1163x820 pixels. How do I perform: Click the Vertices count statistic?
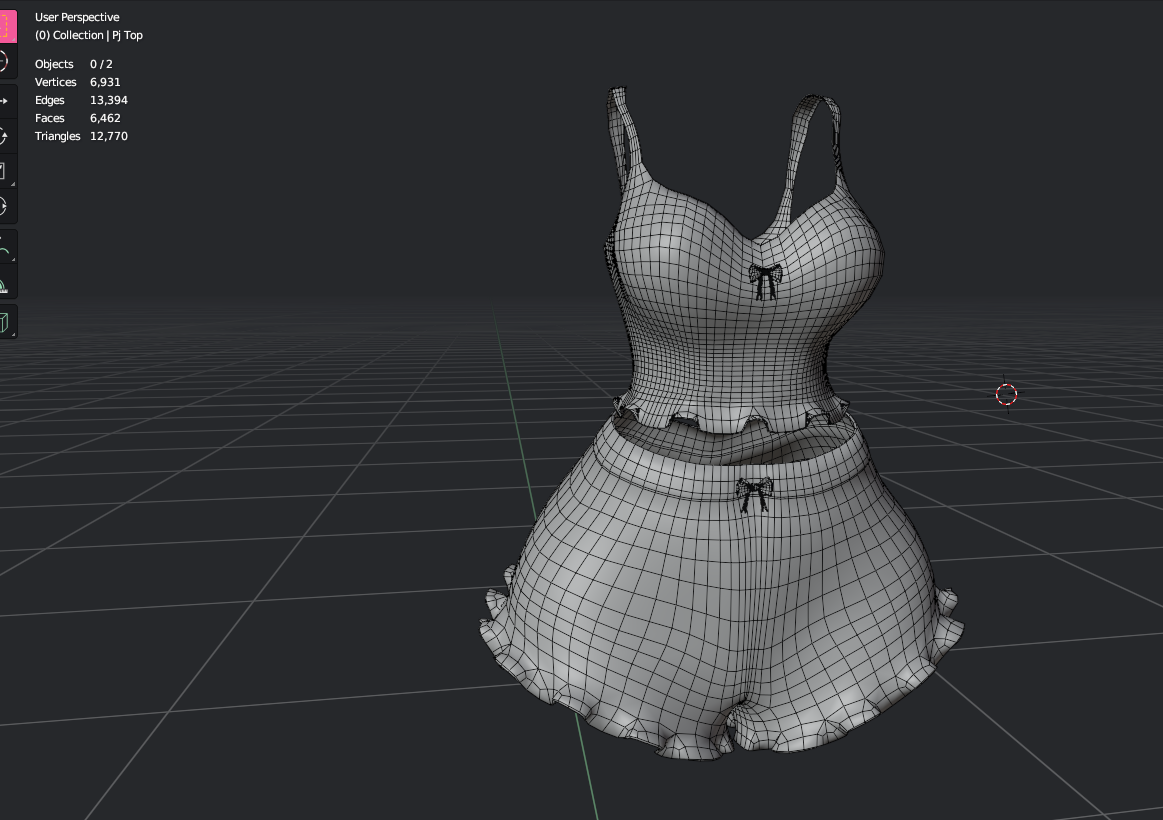78,82
